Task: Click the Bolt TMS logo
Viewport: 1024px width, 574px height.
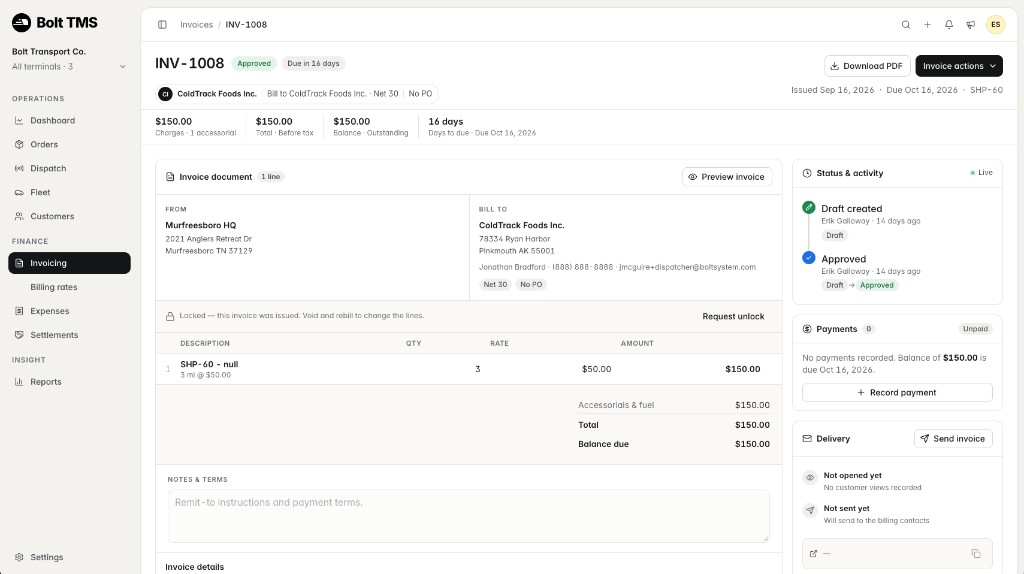Action: pyautogui.click(x=55, y=23)
